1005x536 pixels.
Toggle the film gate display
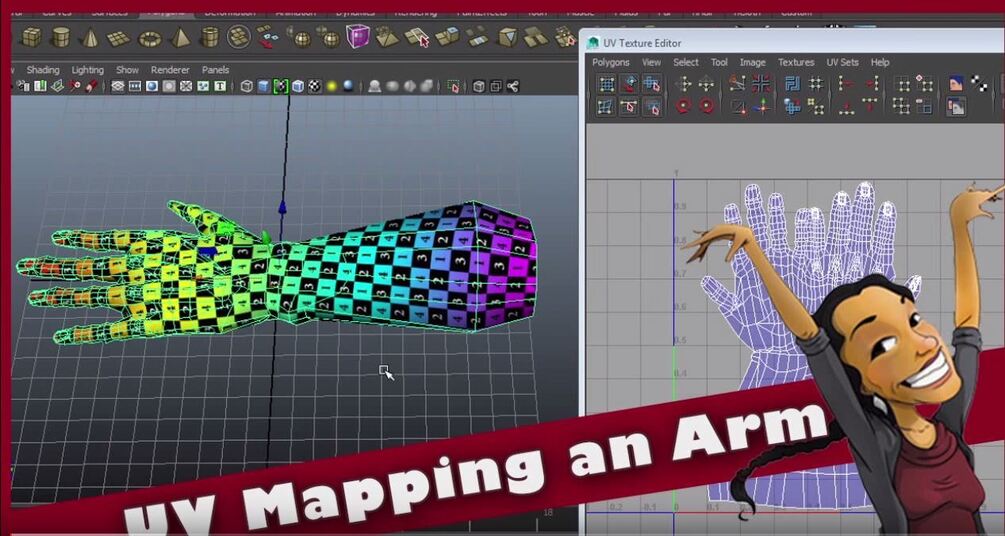click(135, 86)
